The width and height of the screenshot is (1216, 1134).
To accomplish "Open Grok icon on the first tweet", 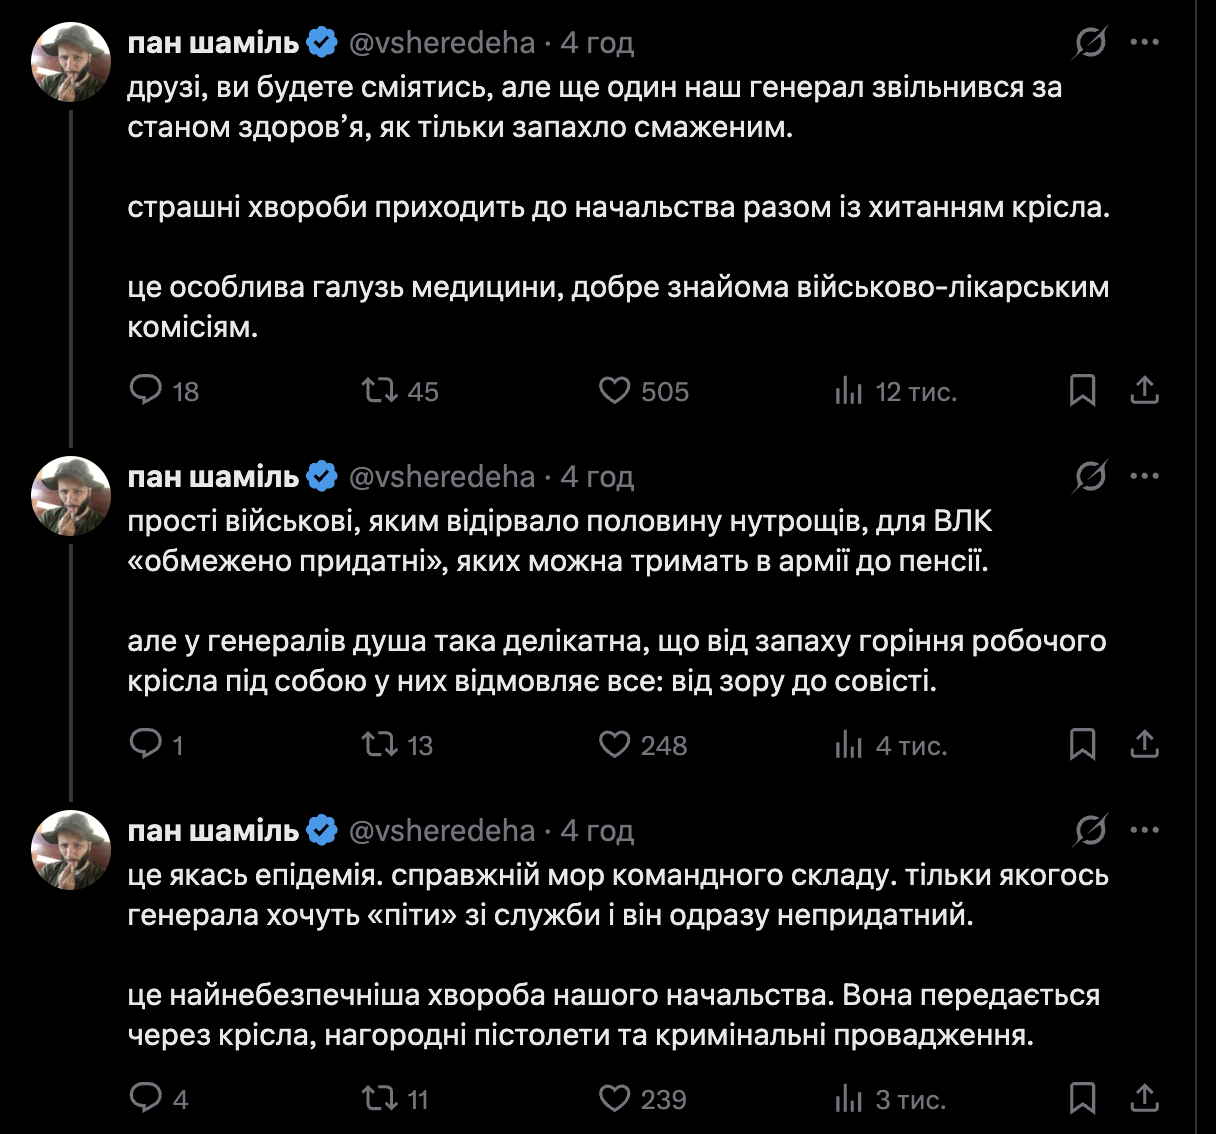I will click(1090, 43).
